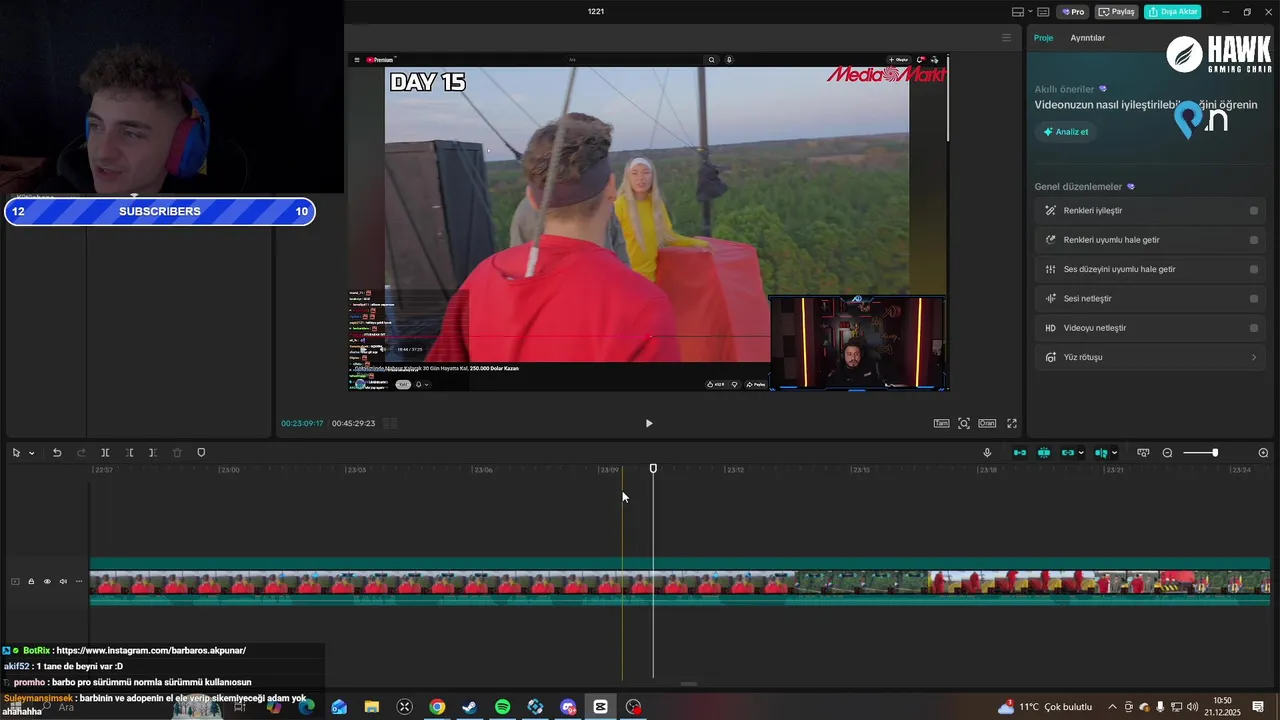
Task: Click the Dışa Aktar export button
Action: pyautogui.click(x=1172, y=12)
